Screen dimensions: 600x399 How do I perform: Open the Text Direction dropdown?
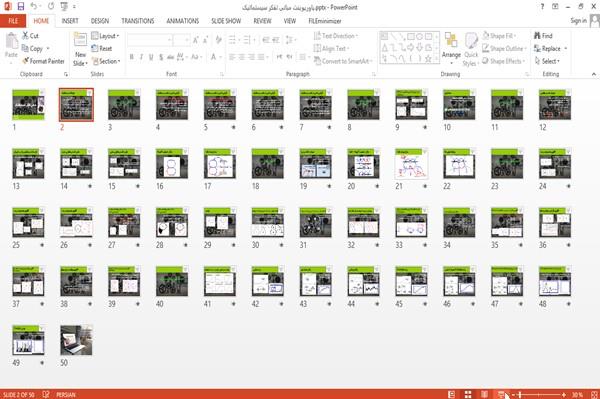coord(336,36)
